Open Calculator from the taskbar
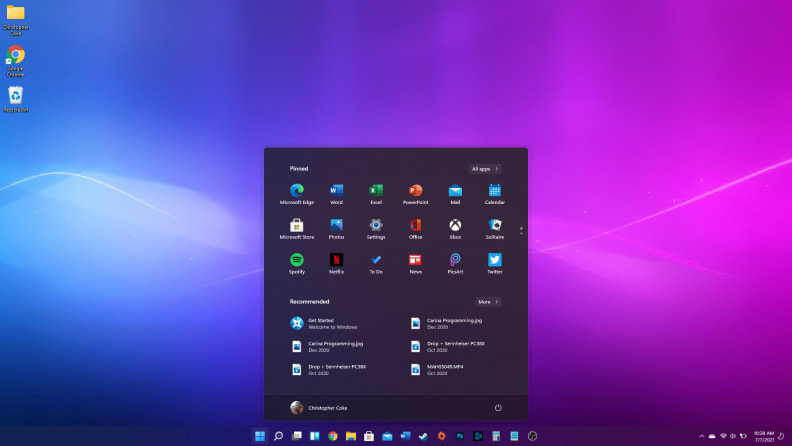792x446 pixels. pyautogui.click(x=496, y=436)
